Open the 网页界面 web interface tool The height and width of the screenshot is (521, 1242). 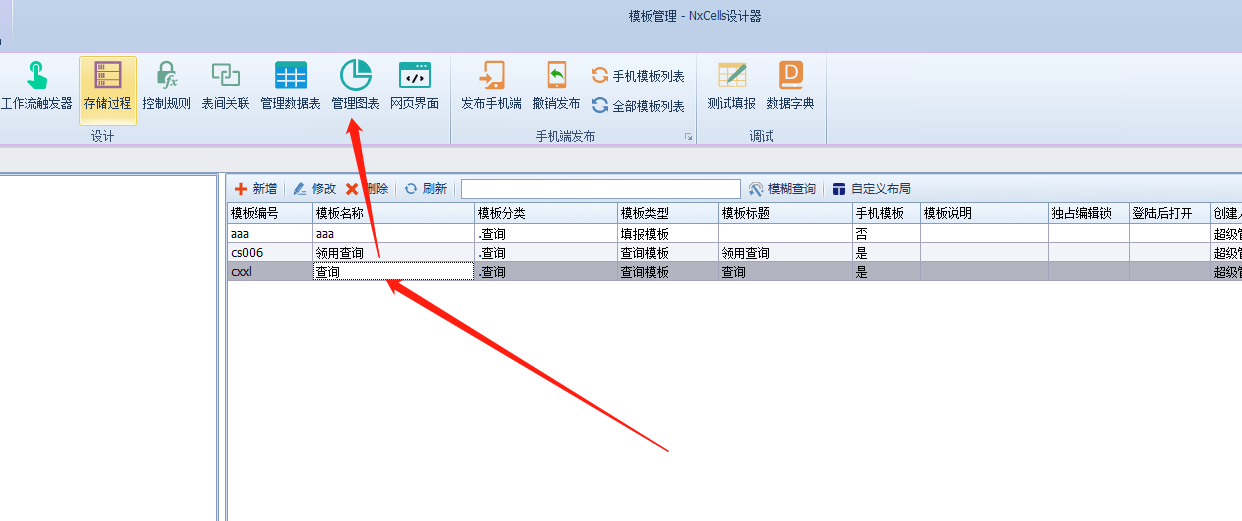click(x=414, y=86)
